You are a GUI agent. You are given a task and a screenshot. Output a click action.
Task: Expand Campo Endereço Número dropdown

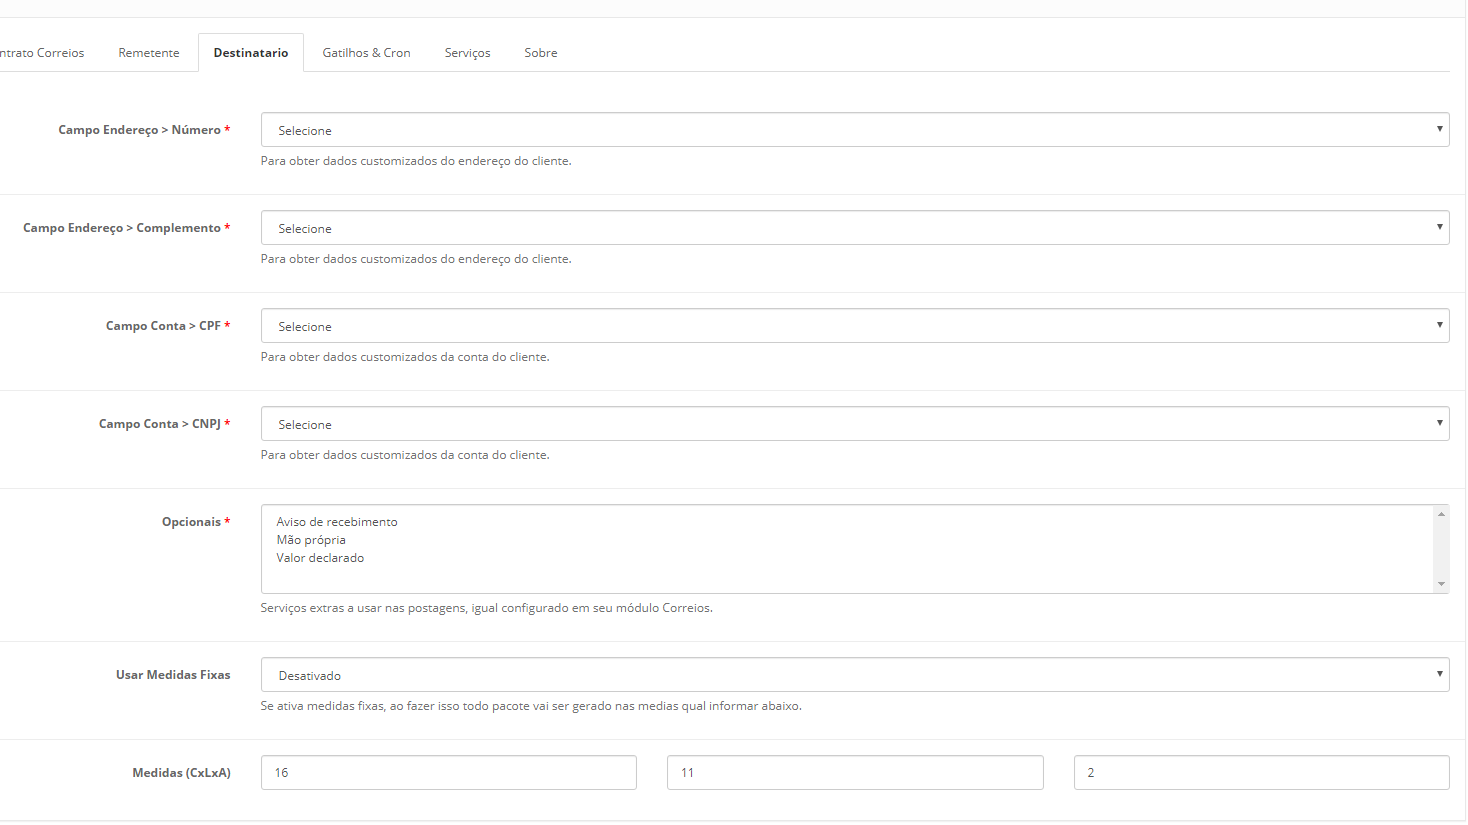click(x=854, y=130)
